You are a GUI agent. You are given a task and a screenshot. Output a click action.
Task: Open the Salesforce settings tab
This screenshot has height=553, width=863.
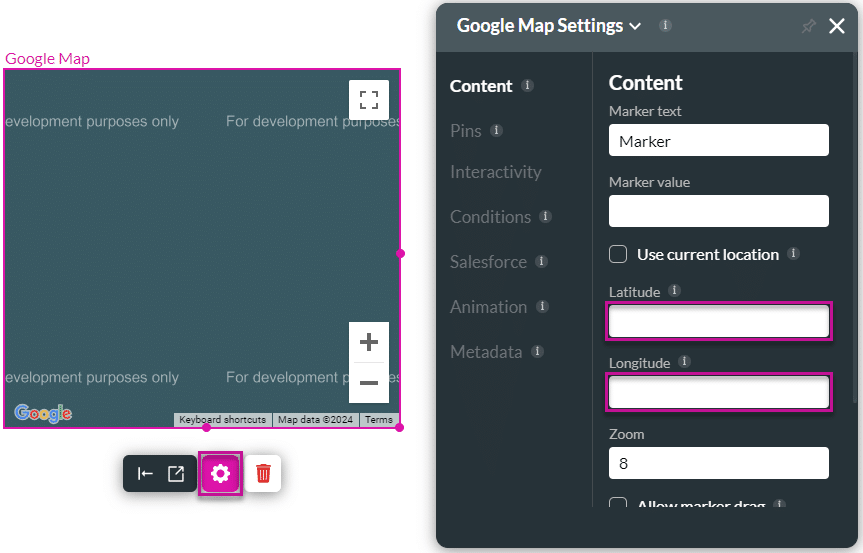pyautogui.click(x=488, y=262)
